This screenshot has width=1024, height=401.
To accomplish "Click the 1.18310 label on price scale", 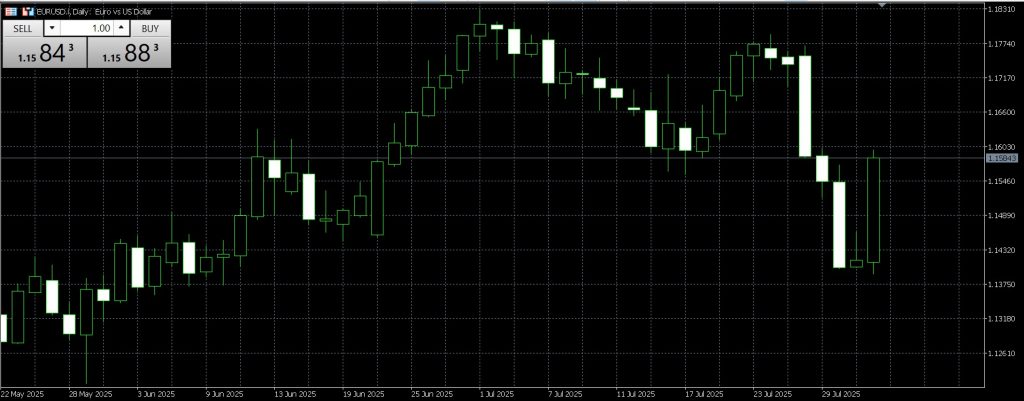I will coord(1002,9).
